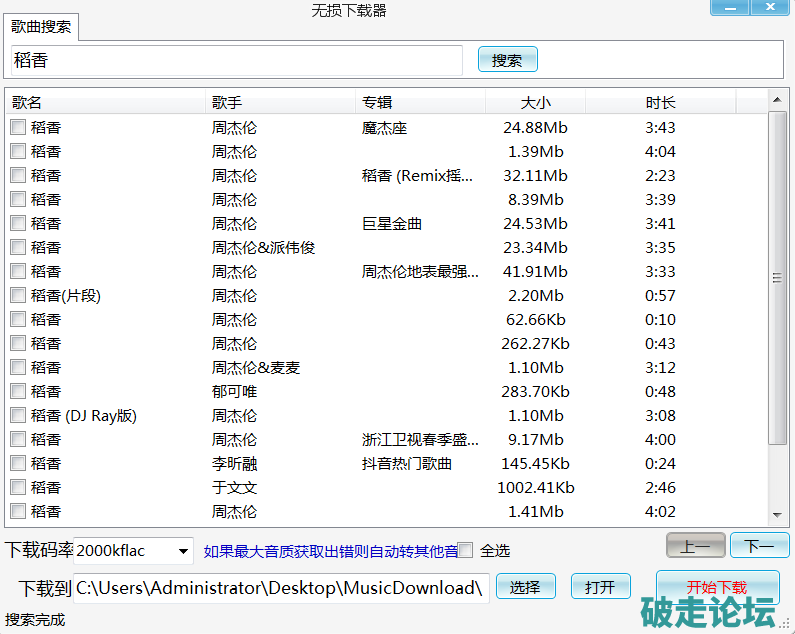Click 选择 to choose the download folder
Image resolution: width=795 pixels, height=634 pixels.
[525, 587]
